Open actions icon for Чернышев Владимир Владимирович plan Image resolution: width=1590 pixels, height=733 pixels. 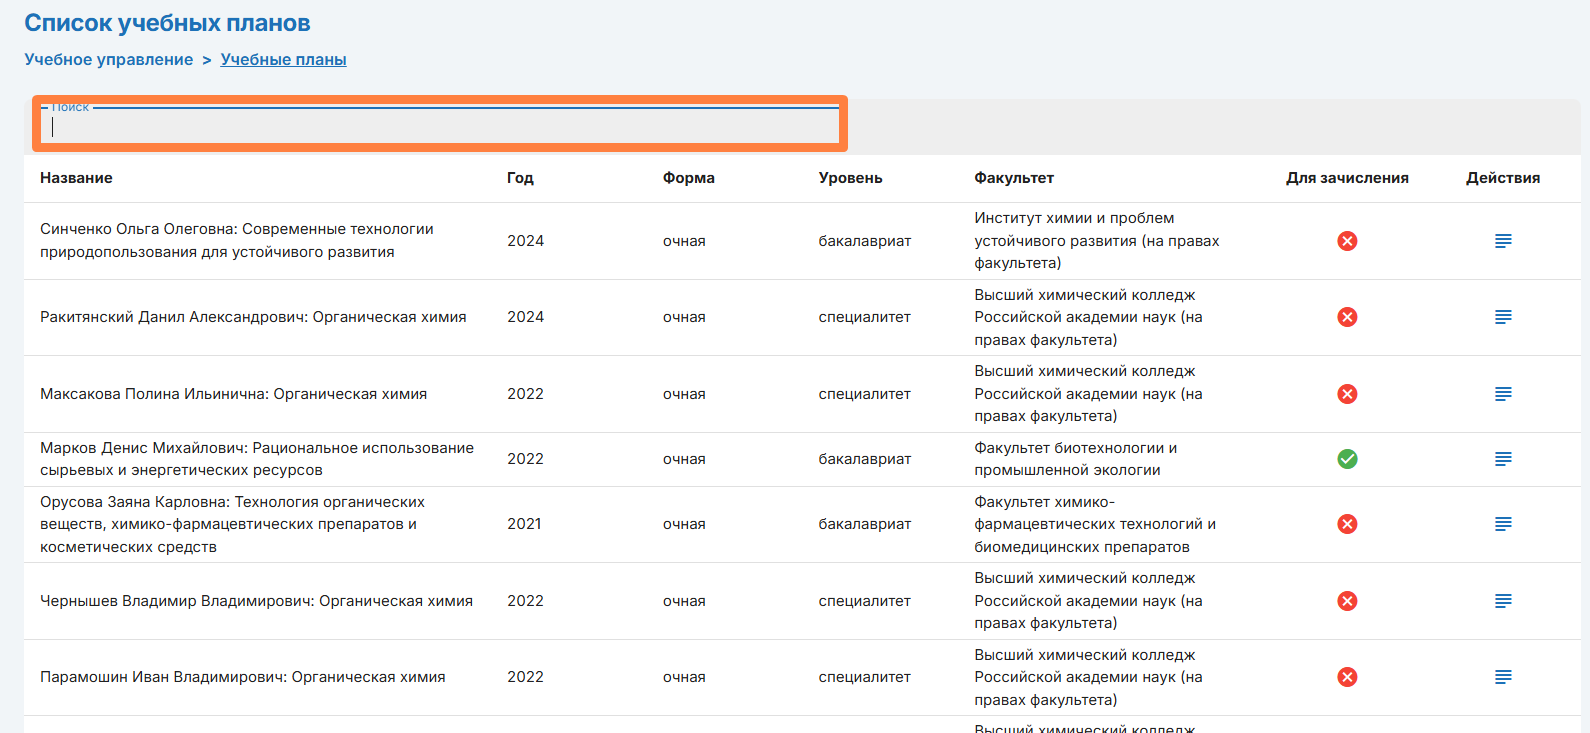(1502, 601)
